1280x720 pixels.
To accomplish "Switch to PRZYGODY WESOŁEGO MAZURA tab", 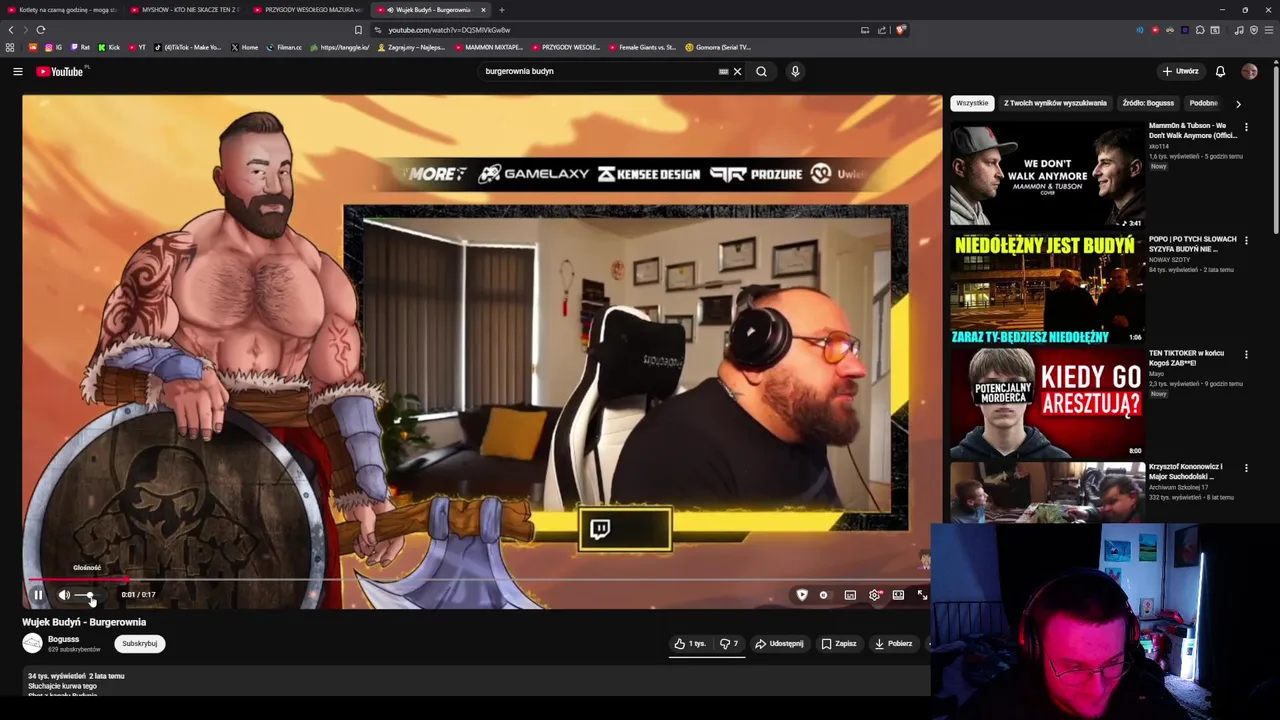I will [308, 10].
